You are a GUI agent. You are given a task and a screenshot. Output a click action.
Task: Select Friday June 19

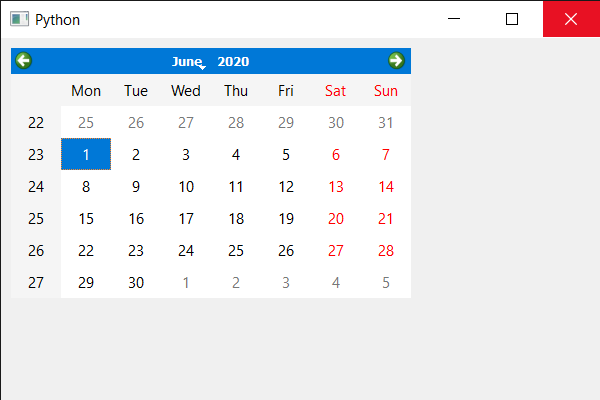[286, 219]
